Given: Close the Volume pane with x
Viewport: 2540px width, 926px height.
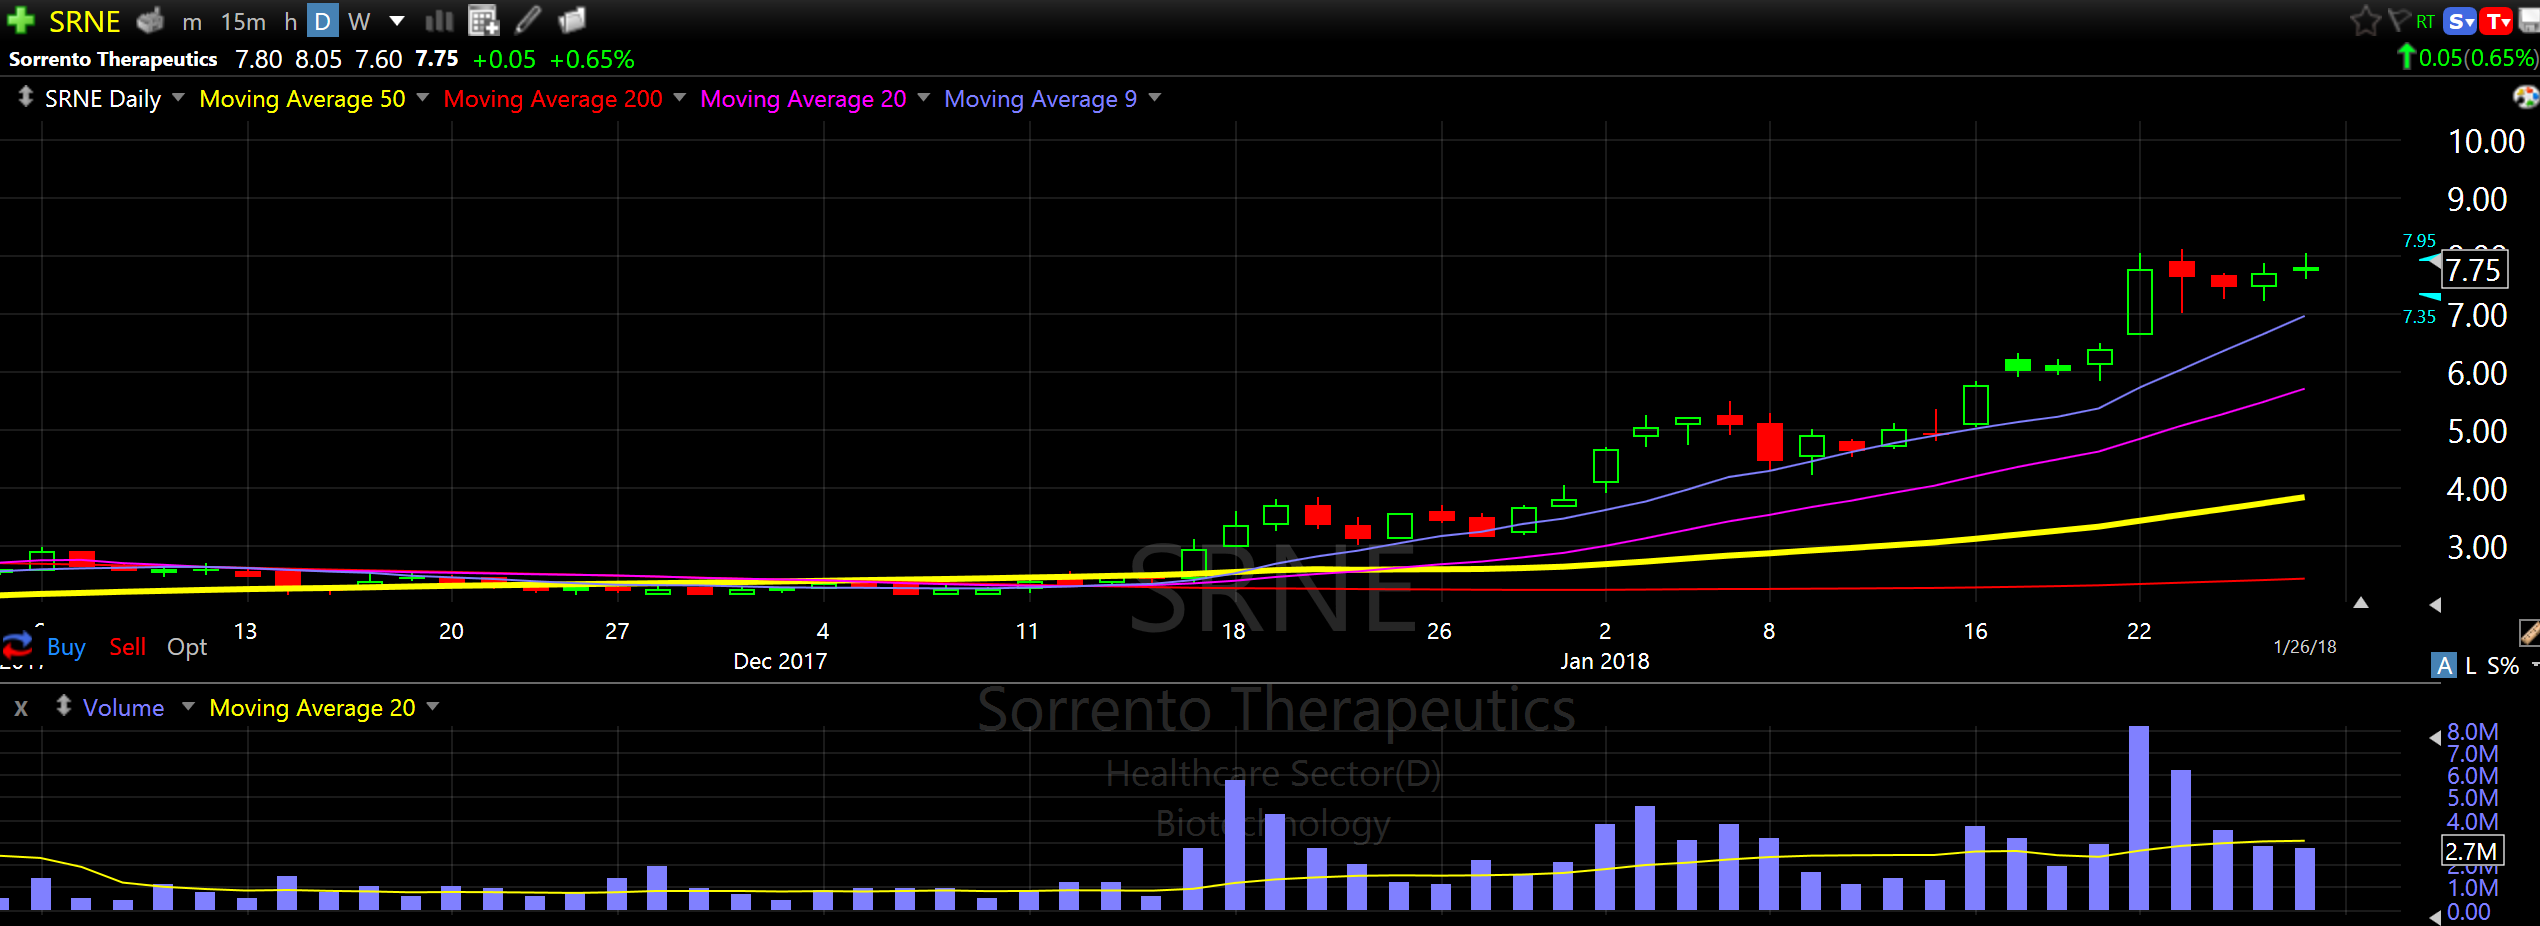Looking at the screenshot, I should coord(21,708).
